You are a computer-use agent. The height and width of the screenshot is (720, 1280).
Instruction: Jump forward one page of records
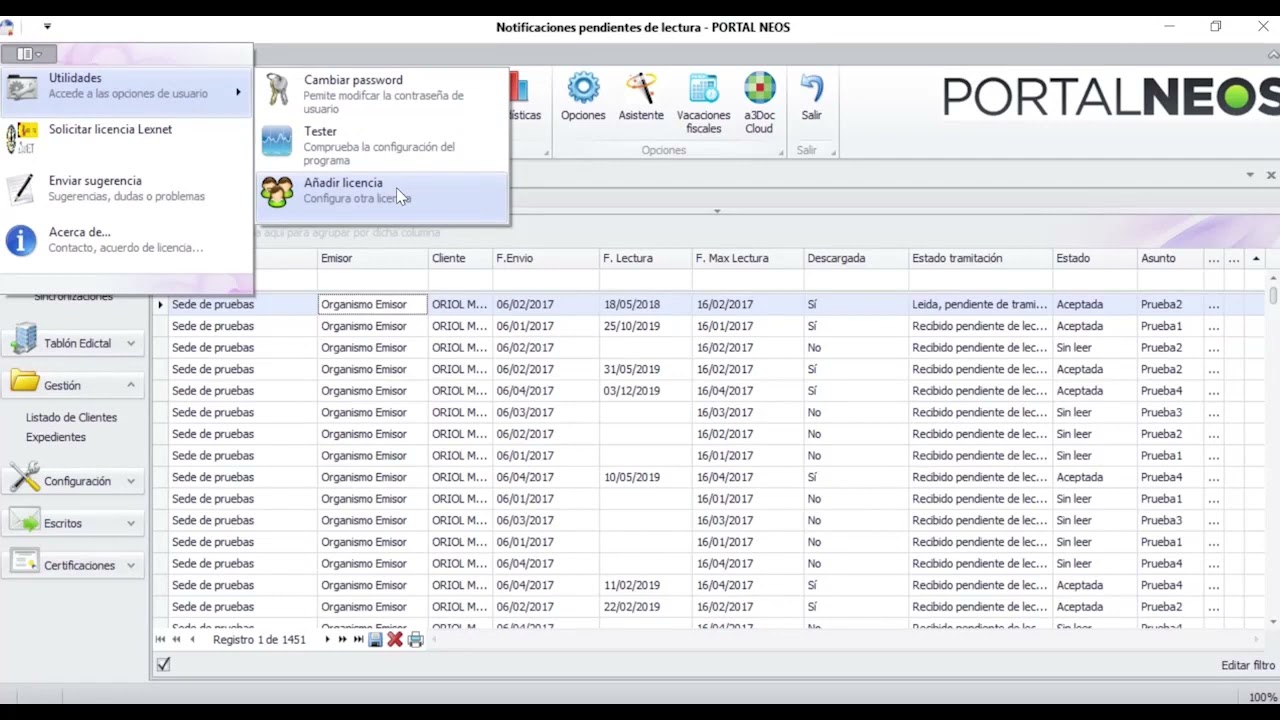(x=342, y=640)
